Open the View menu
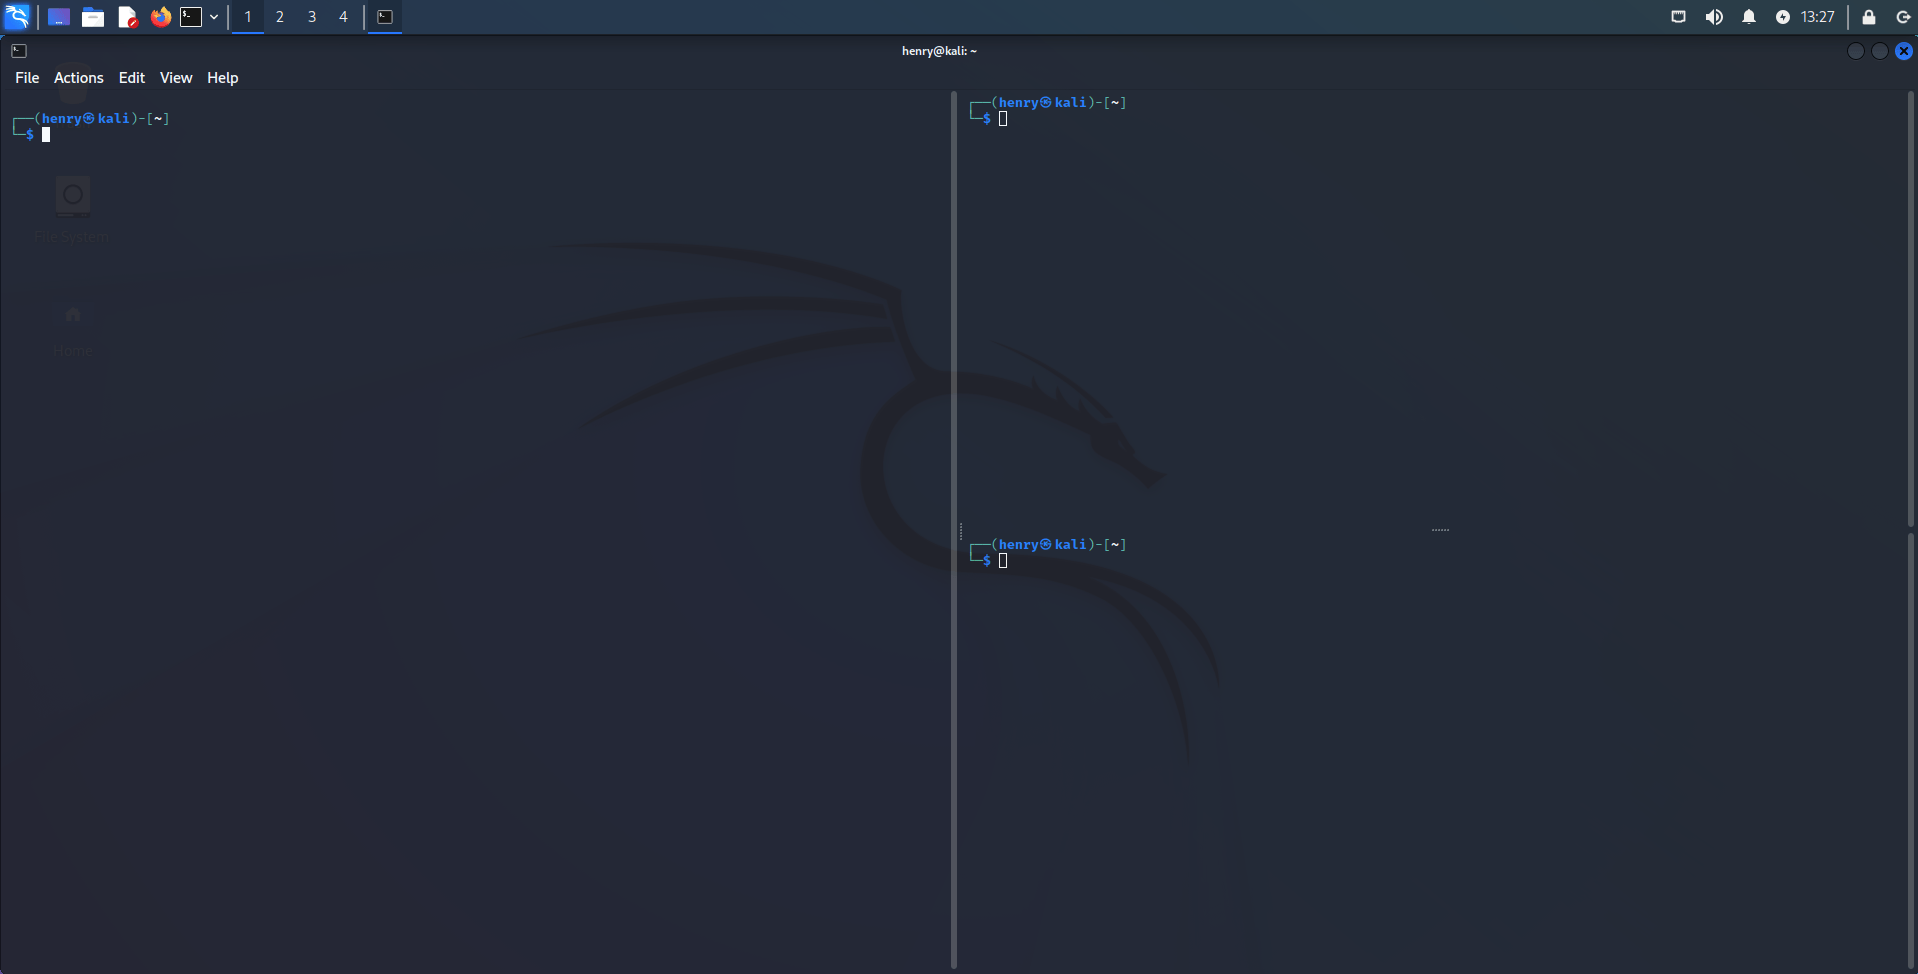Viewport: 1918px width, 974px height. tap(176, 78)
